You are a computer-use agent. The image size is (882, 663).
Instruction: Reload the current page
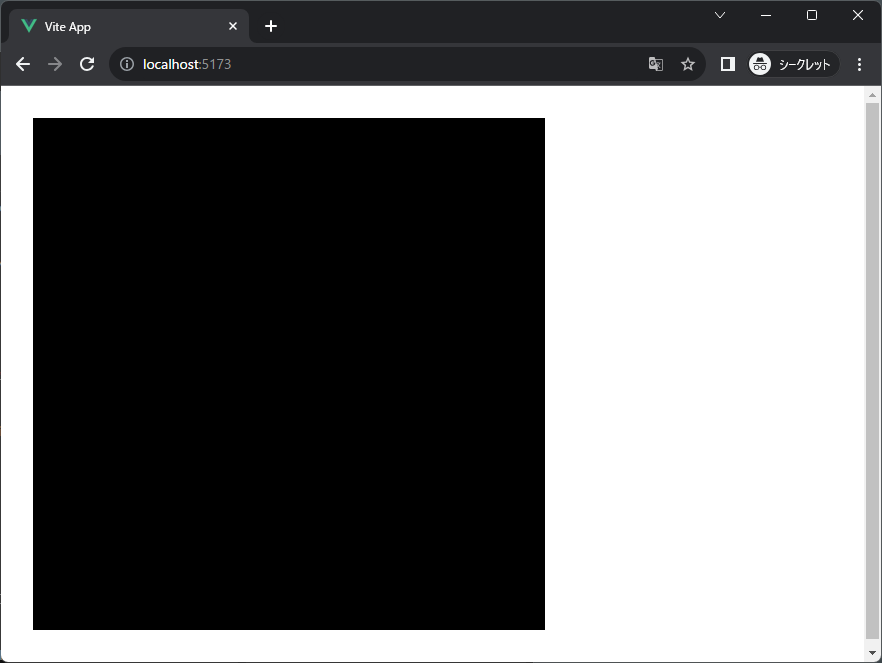(x=87, y=63)
